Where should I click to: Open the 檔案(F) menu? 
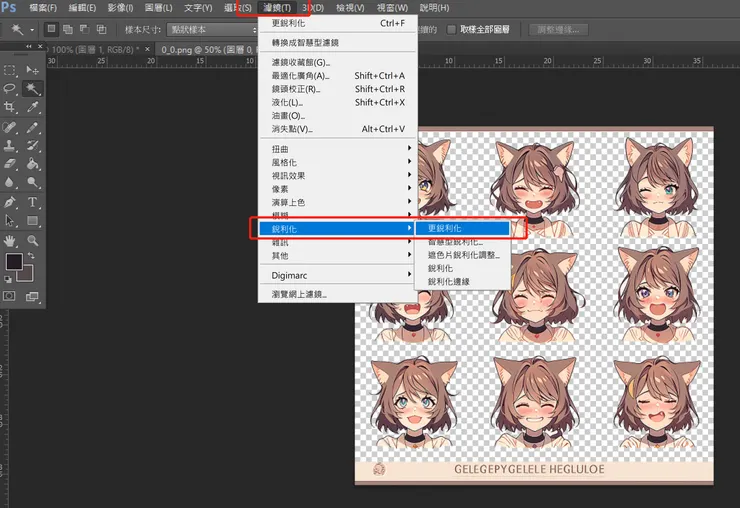coord(43,8)
